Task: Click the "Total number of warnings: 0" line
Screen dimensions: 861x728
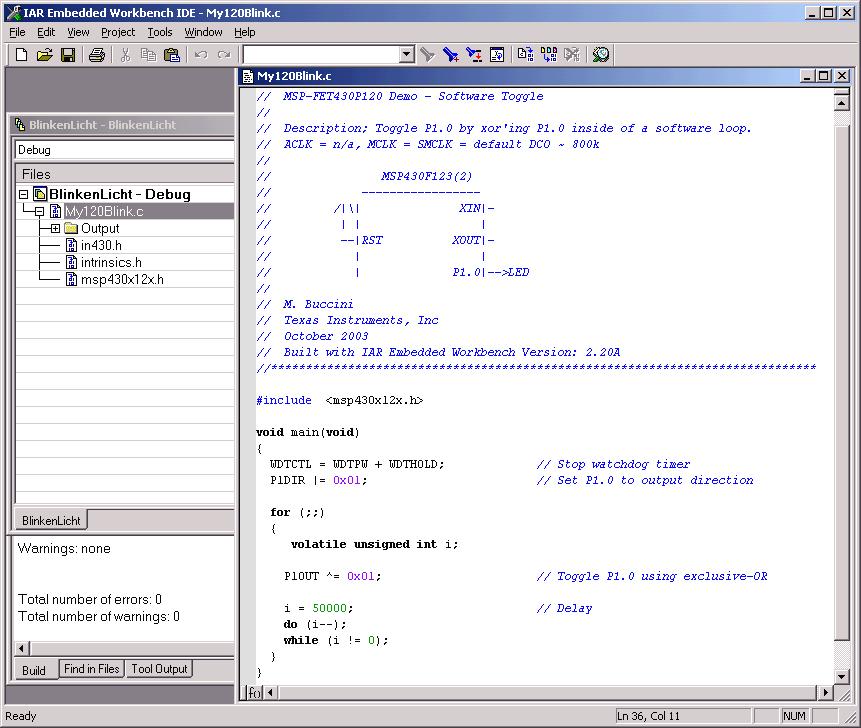Action: click(x=99, y=617)
